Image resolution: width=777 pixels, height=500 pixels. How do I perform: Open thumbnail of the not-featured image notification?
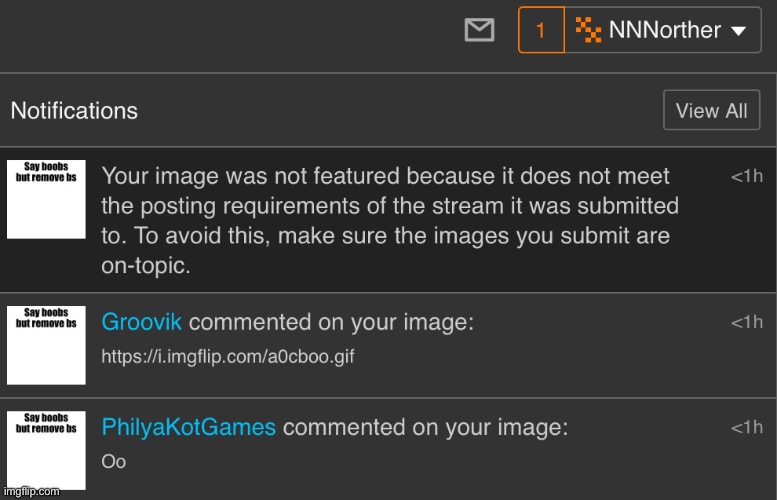coord(46,199)
